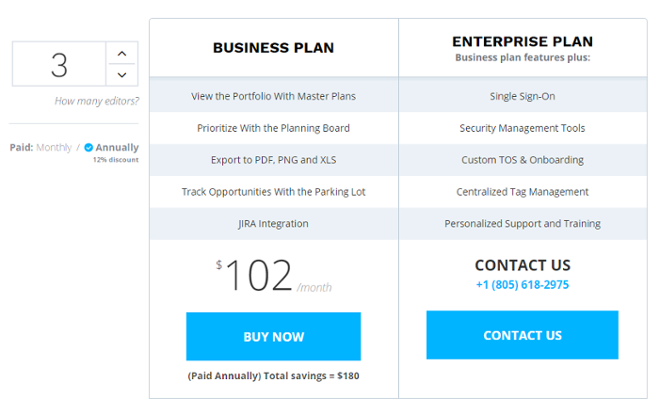The image size is (660, 414).
Task: Click the blue checkmark icon beside Annually
Action: click(x=89, y=147)
